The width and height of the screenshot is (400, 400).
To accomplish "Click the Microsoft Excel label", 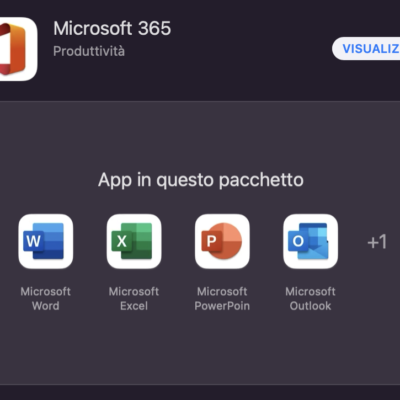I will [134, 299].
